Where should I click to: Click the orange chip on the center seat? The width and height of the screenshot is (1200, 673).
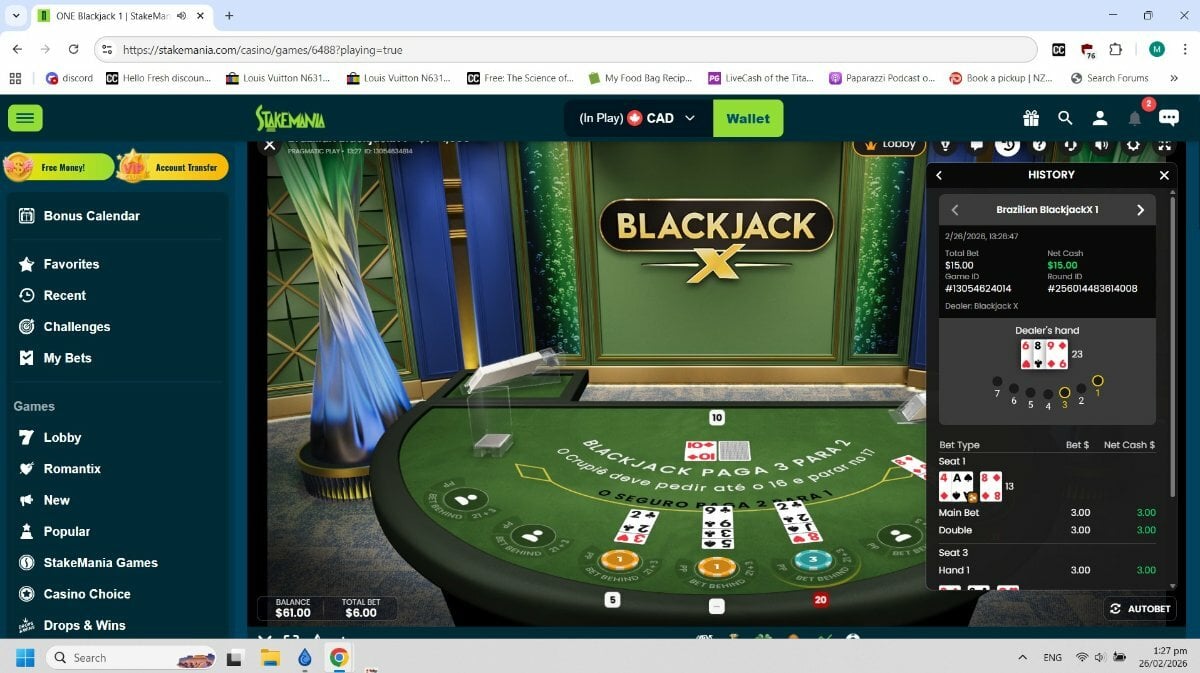click(x=716, y=567)
